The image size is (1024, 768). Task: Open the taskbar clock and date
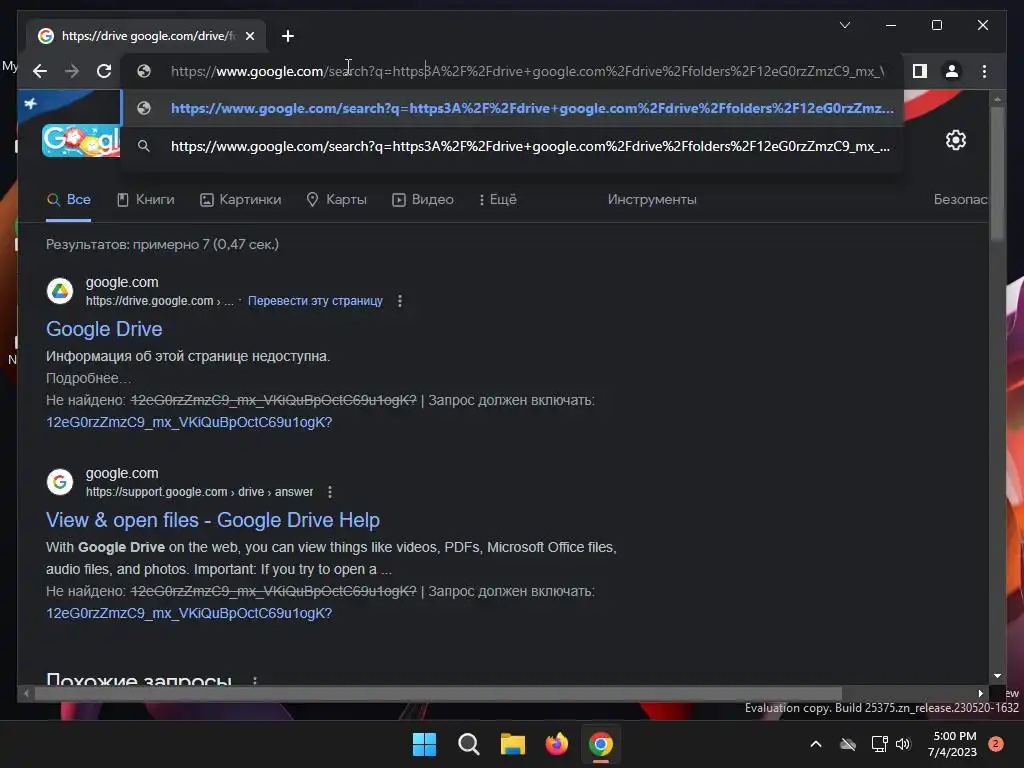point(953,744)
